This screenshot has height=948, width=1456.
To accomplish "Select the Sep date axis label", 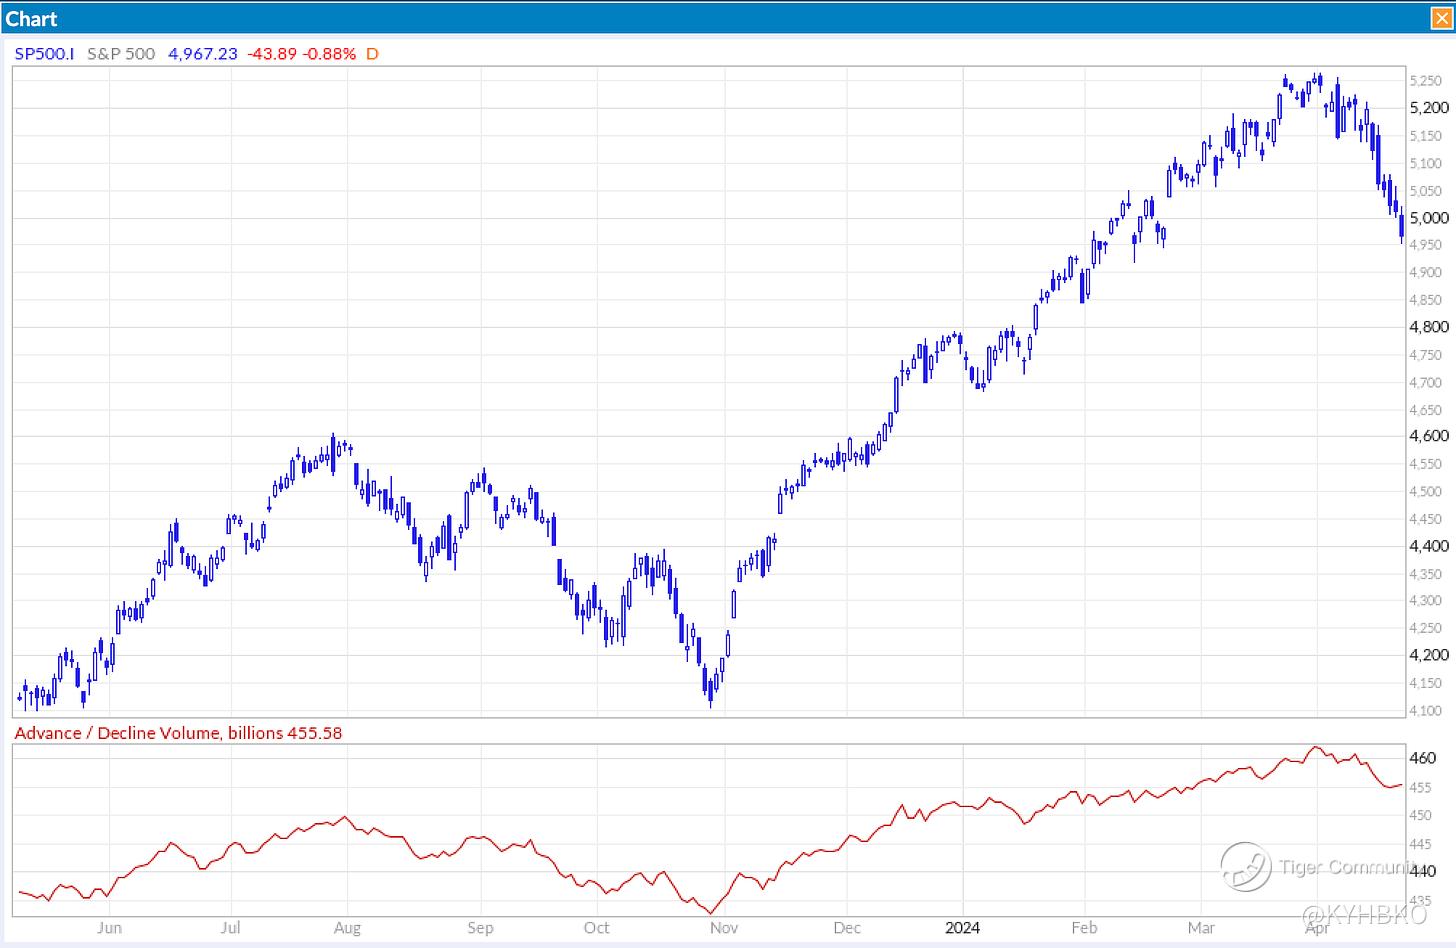I will [x=481, y=928].
